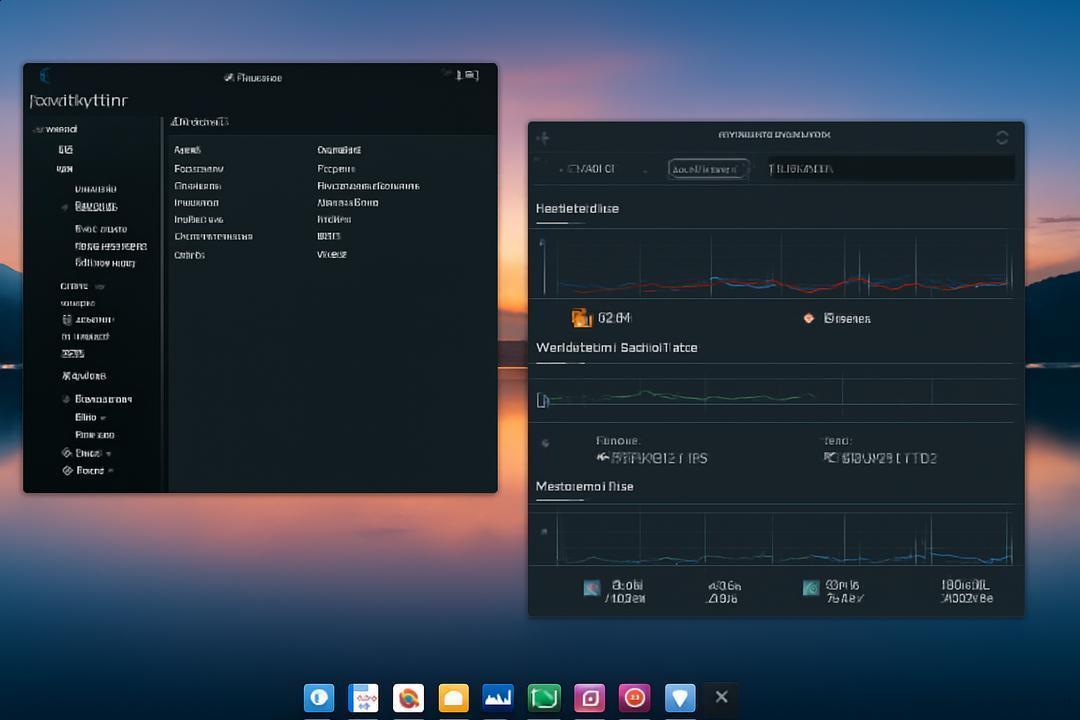Click the orange diamond icon under the red-blue graph

pos(809,318)
